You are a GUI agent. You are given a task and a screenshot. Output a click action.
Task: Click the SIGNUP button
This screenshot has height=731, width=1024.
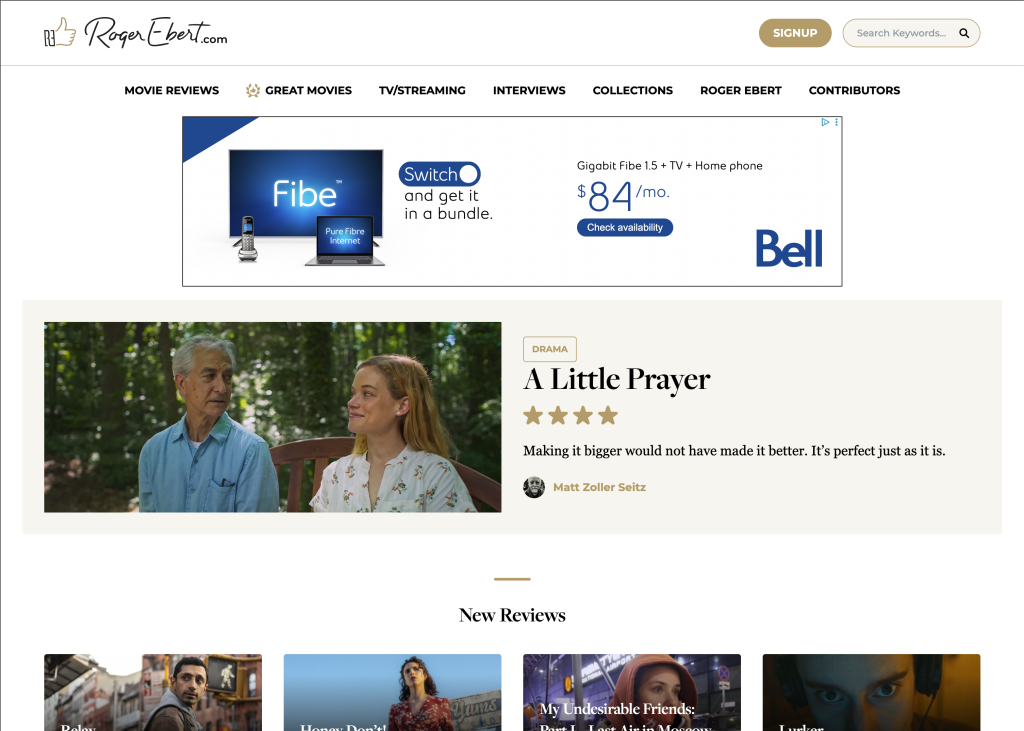(x=795, y=33)
